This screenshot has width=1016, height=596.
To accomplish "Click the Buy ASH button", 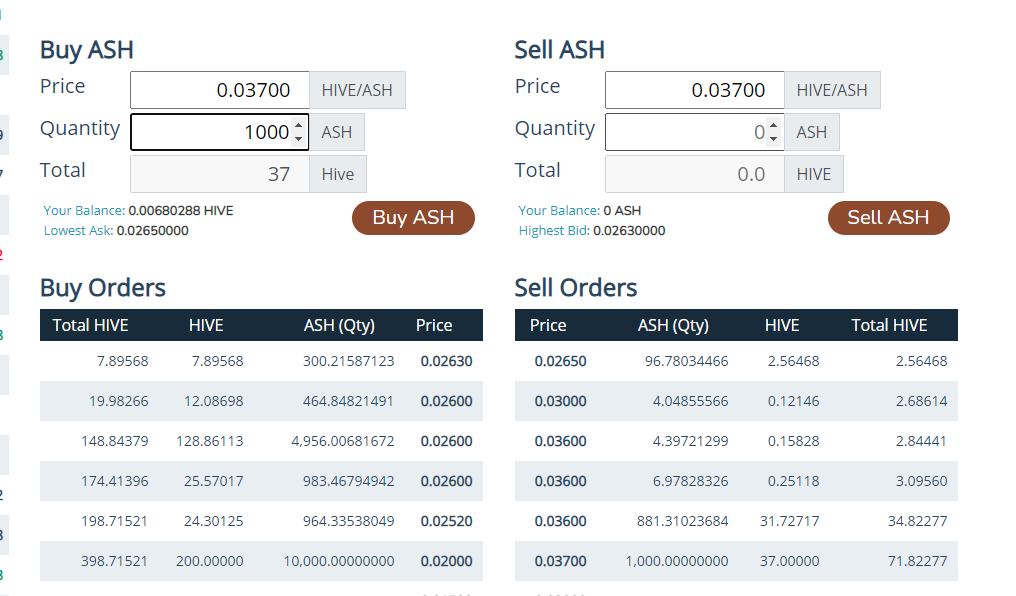I will tap(413, 218).
